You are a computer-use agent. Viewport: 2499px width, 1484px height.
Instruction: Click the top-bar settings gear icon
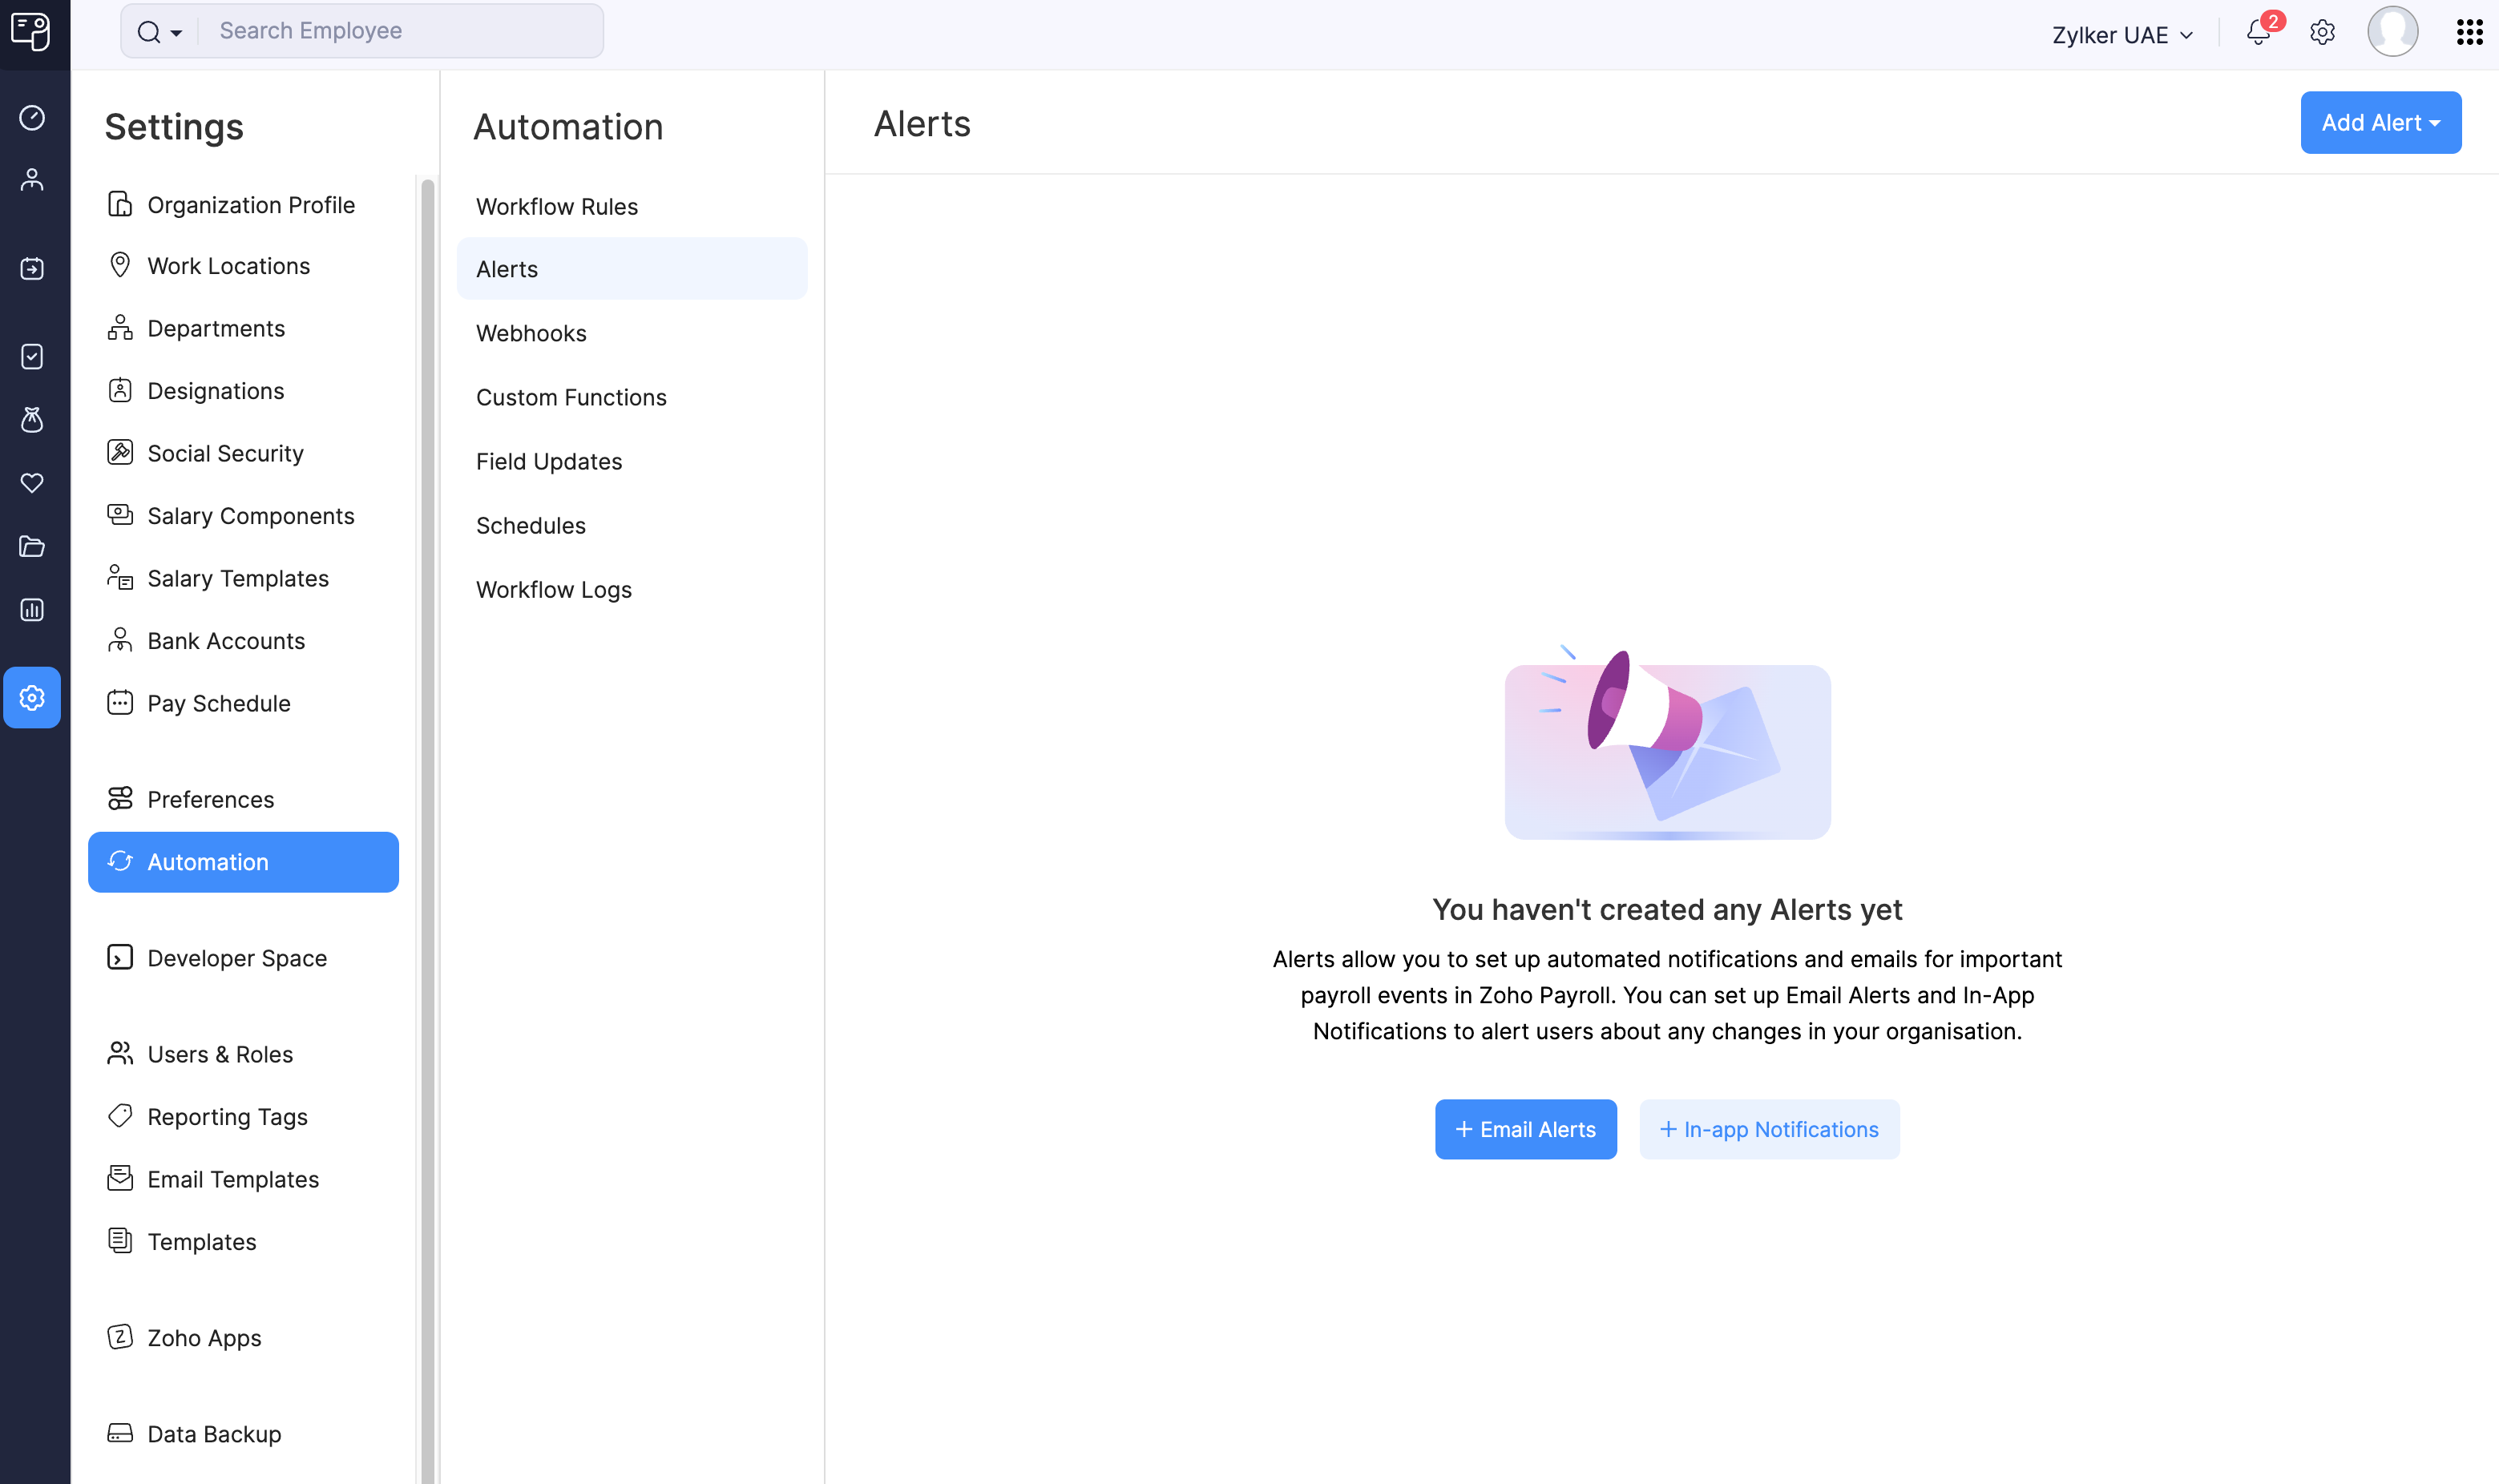pos(2322,33)
